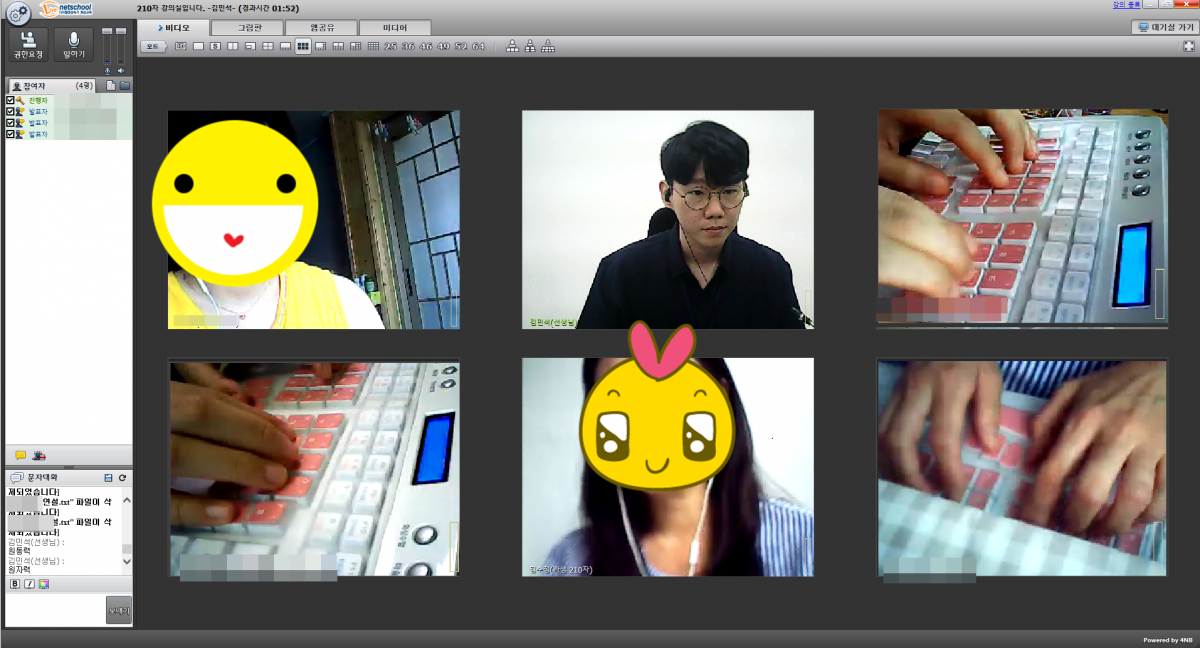Image resolution: width=1200 pixels, height=648 pixels.
Task: Click the 강의 종료 link
Action: pos(1126,5)
